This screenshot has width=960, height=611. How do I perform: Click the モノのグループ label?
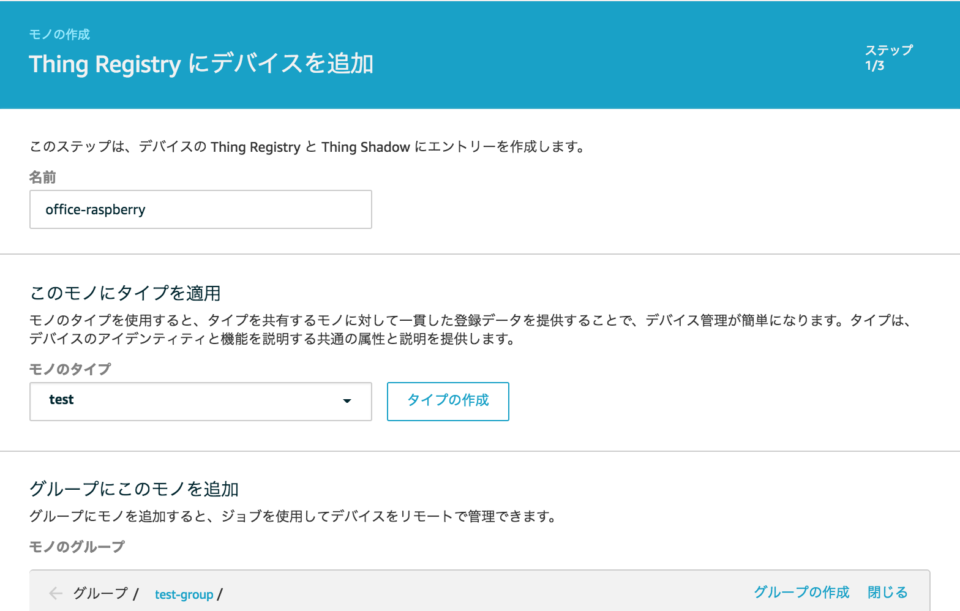point(77,546)
